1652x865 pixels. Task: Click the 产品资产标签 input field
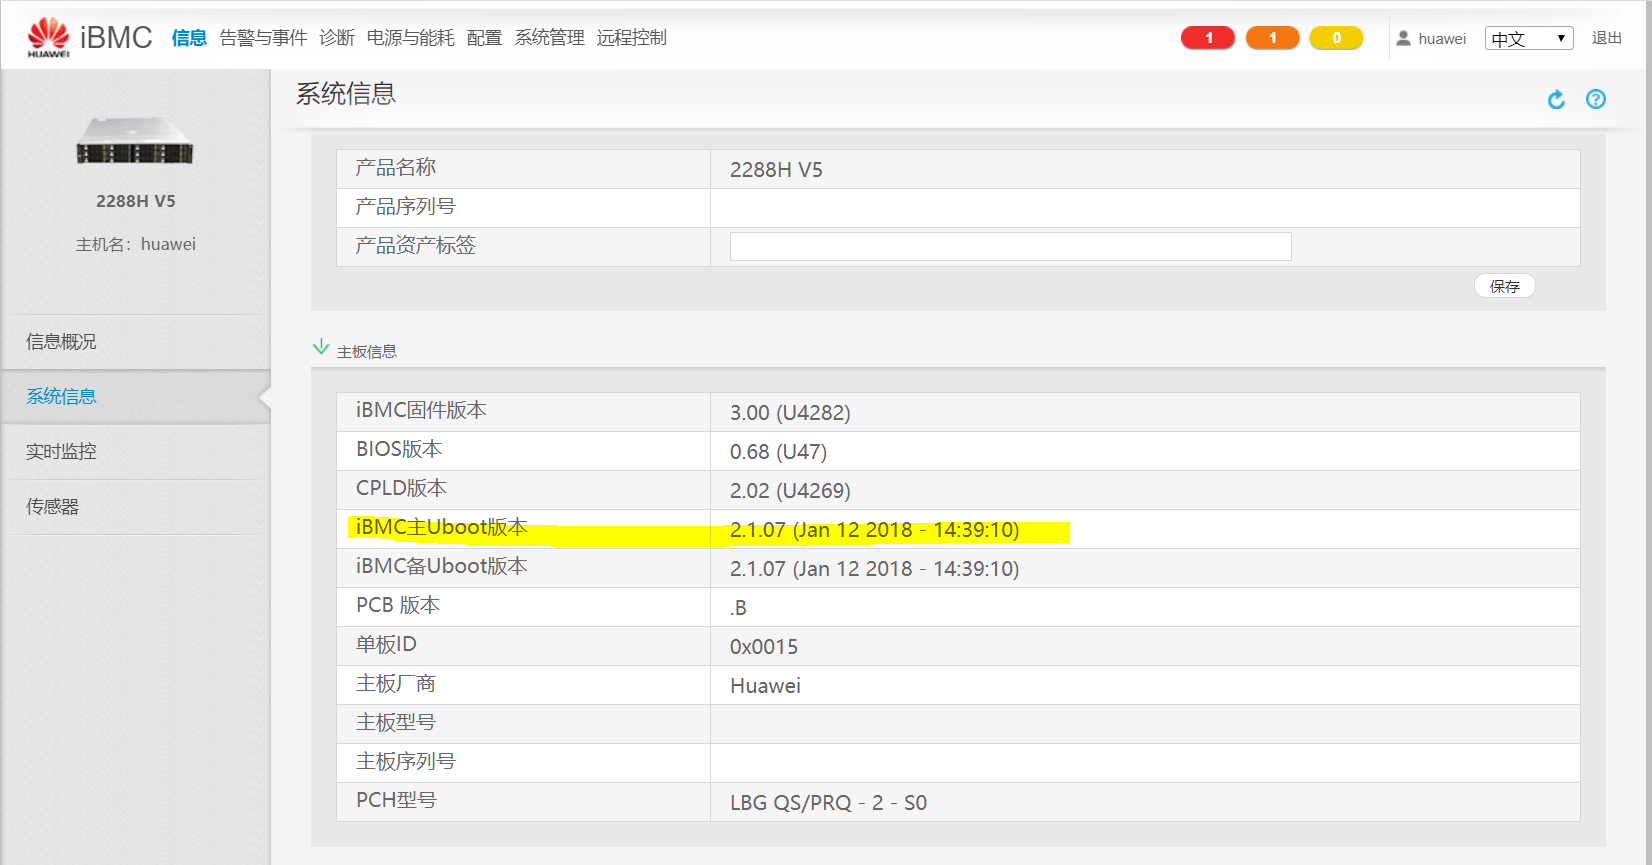pos(1010,246)
